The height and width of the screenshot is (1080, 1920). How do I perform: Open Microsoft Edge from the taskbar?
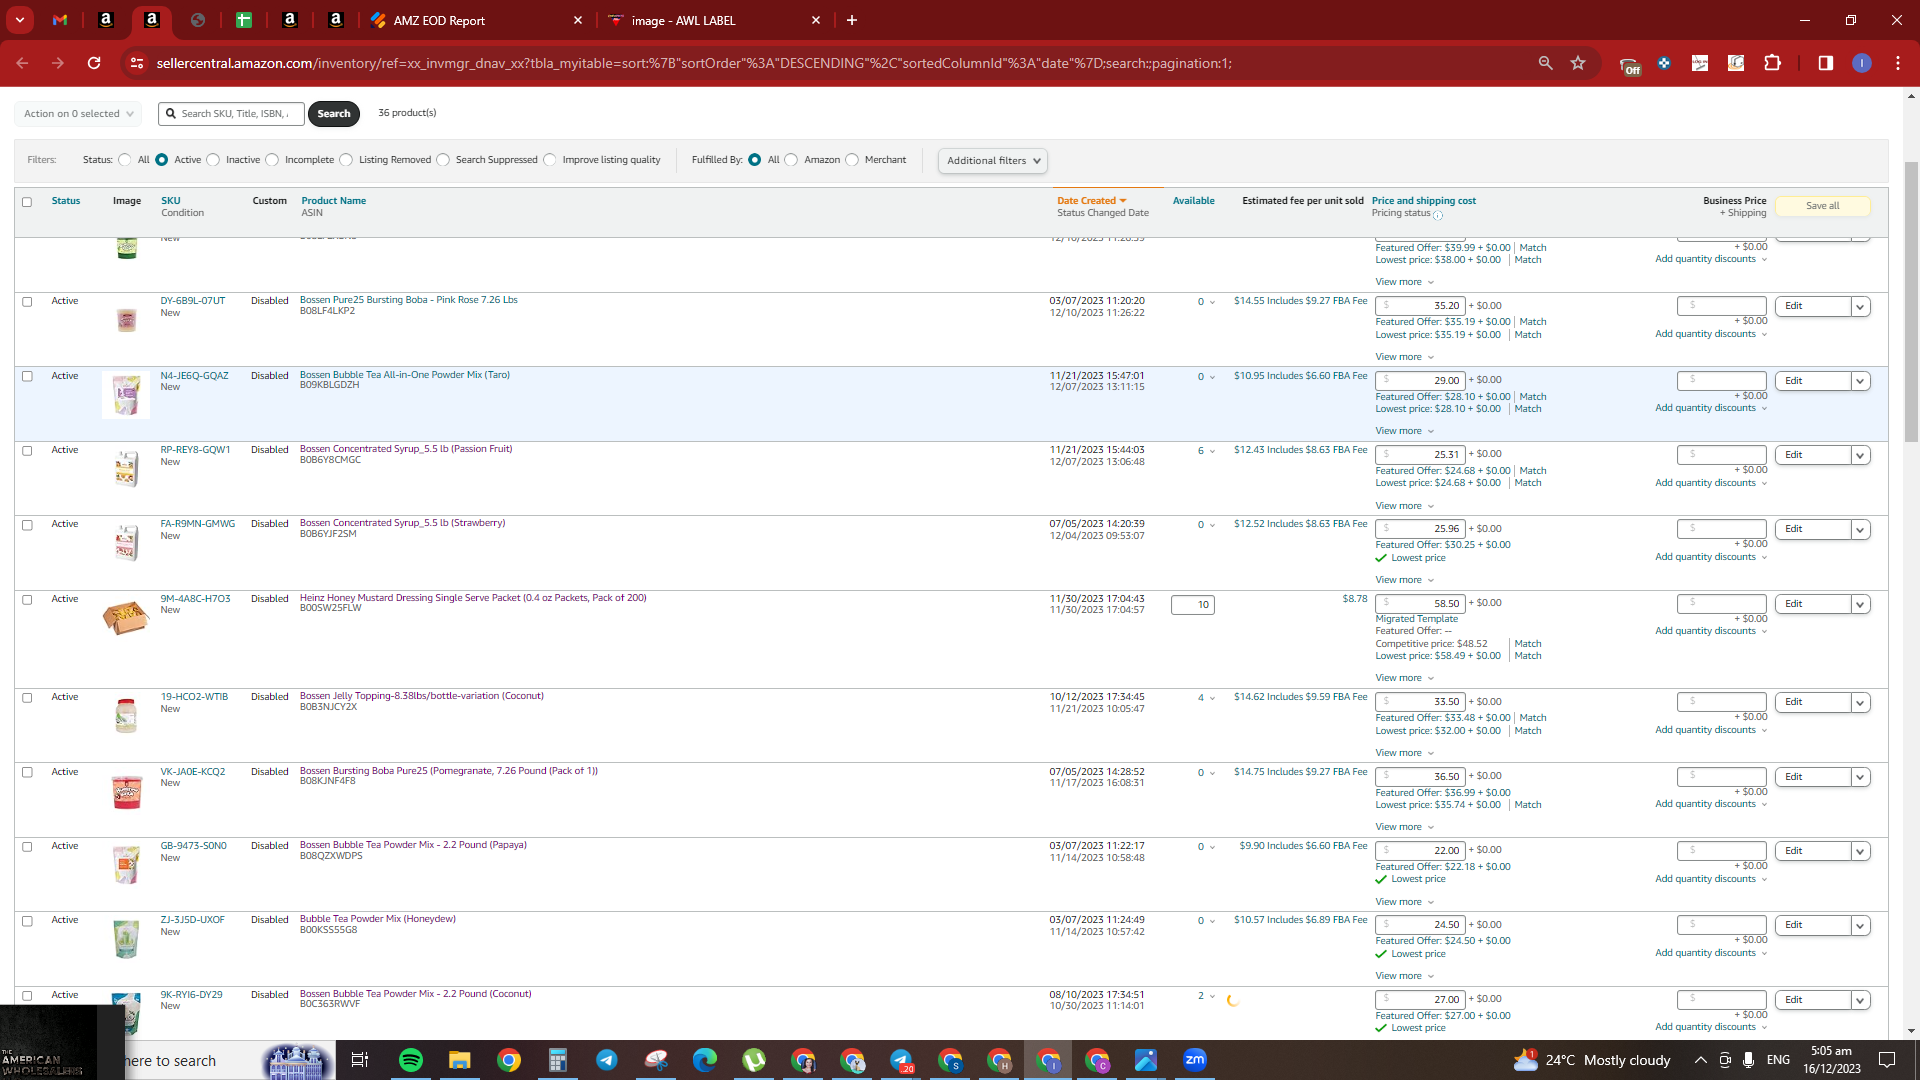[705, 1060]
